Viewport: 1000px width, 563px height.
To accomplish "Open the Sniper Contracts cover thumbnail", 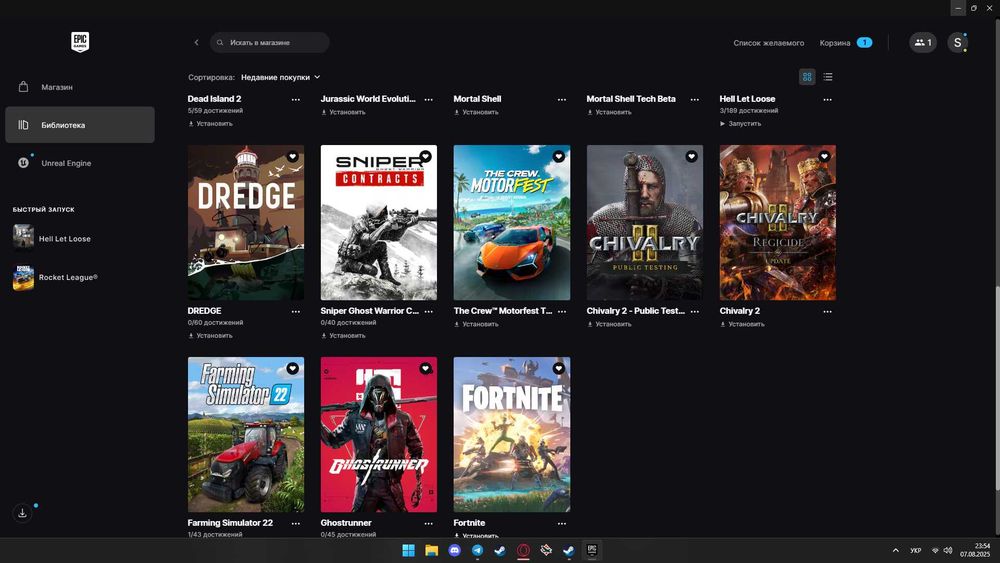I will pyautogui.click(x=379, y=223).
